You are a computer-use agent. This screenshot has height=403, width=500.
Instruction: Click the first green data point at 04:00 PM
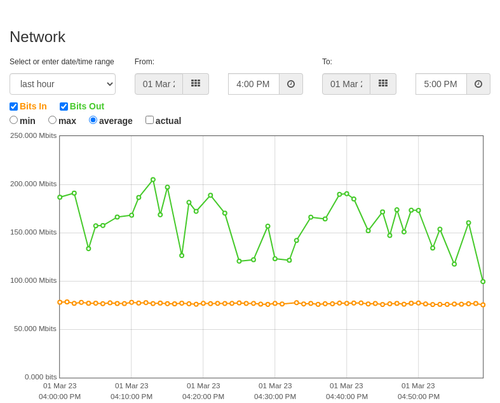pos(60,197)
